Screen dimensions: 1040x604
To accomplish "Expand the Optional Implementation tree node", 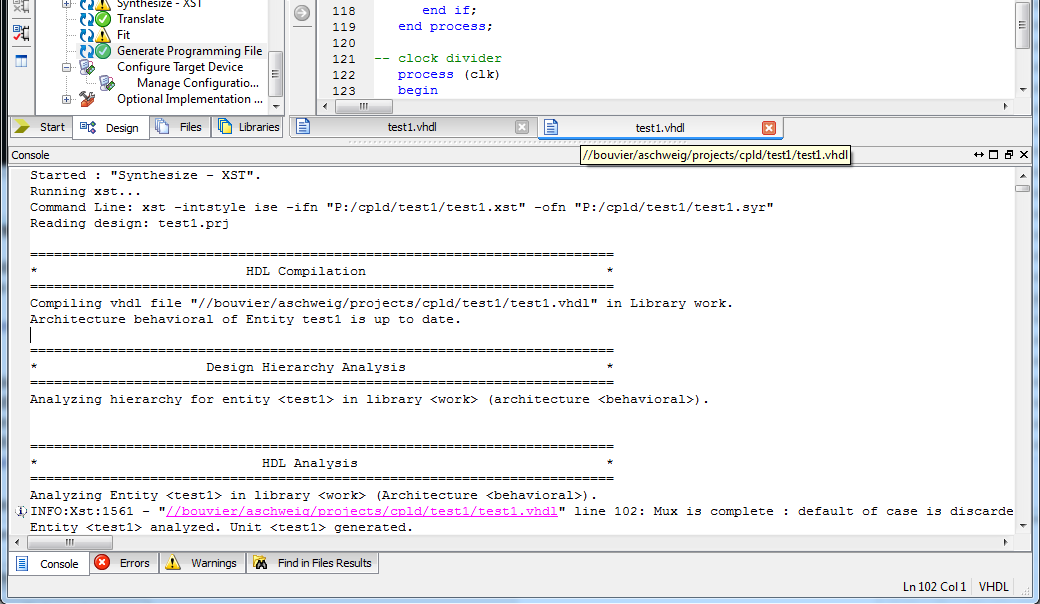I will pos(67,99).
